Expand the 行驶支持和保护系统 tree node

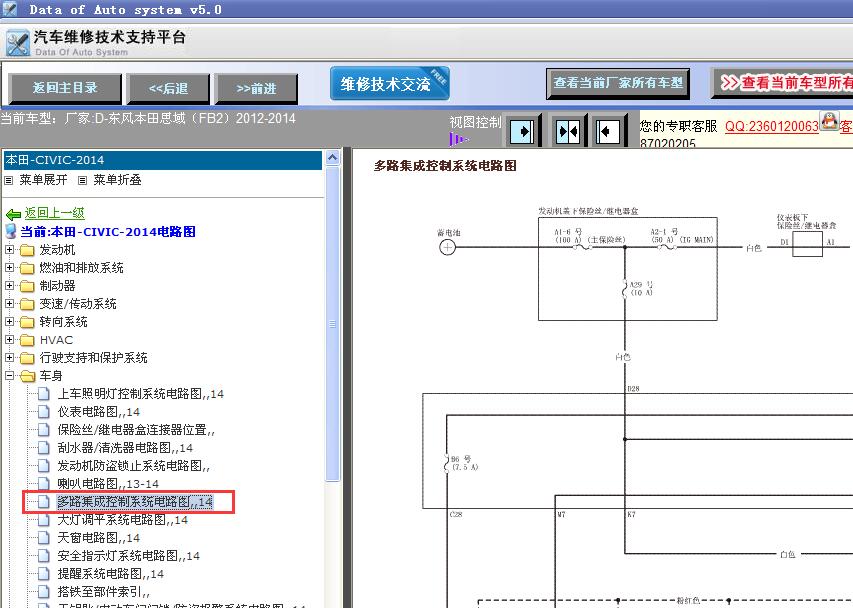click(x=9, y=357)
